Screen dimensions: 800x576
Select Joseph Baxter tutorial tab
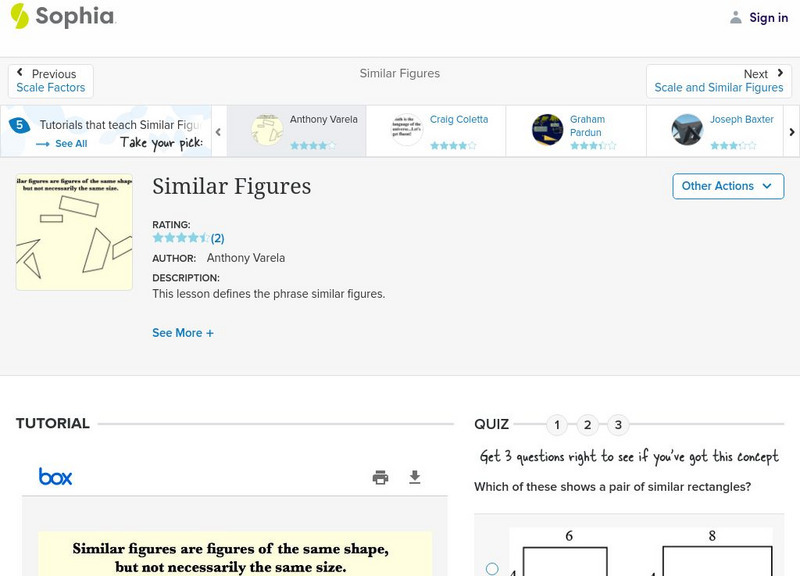tap(716, 131)
